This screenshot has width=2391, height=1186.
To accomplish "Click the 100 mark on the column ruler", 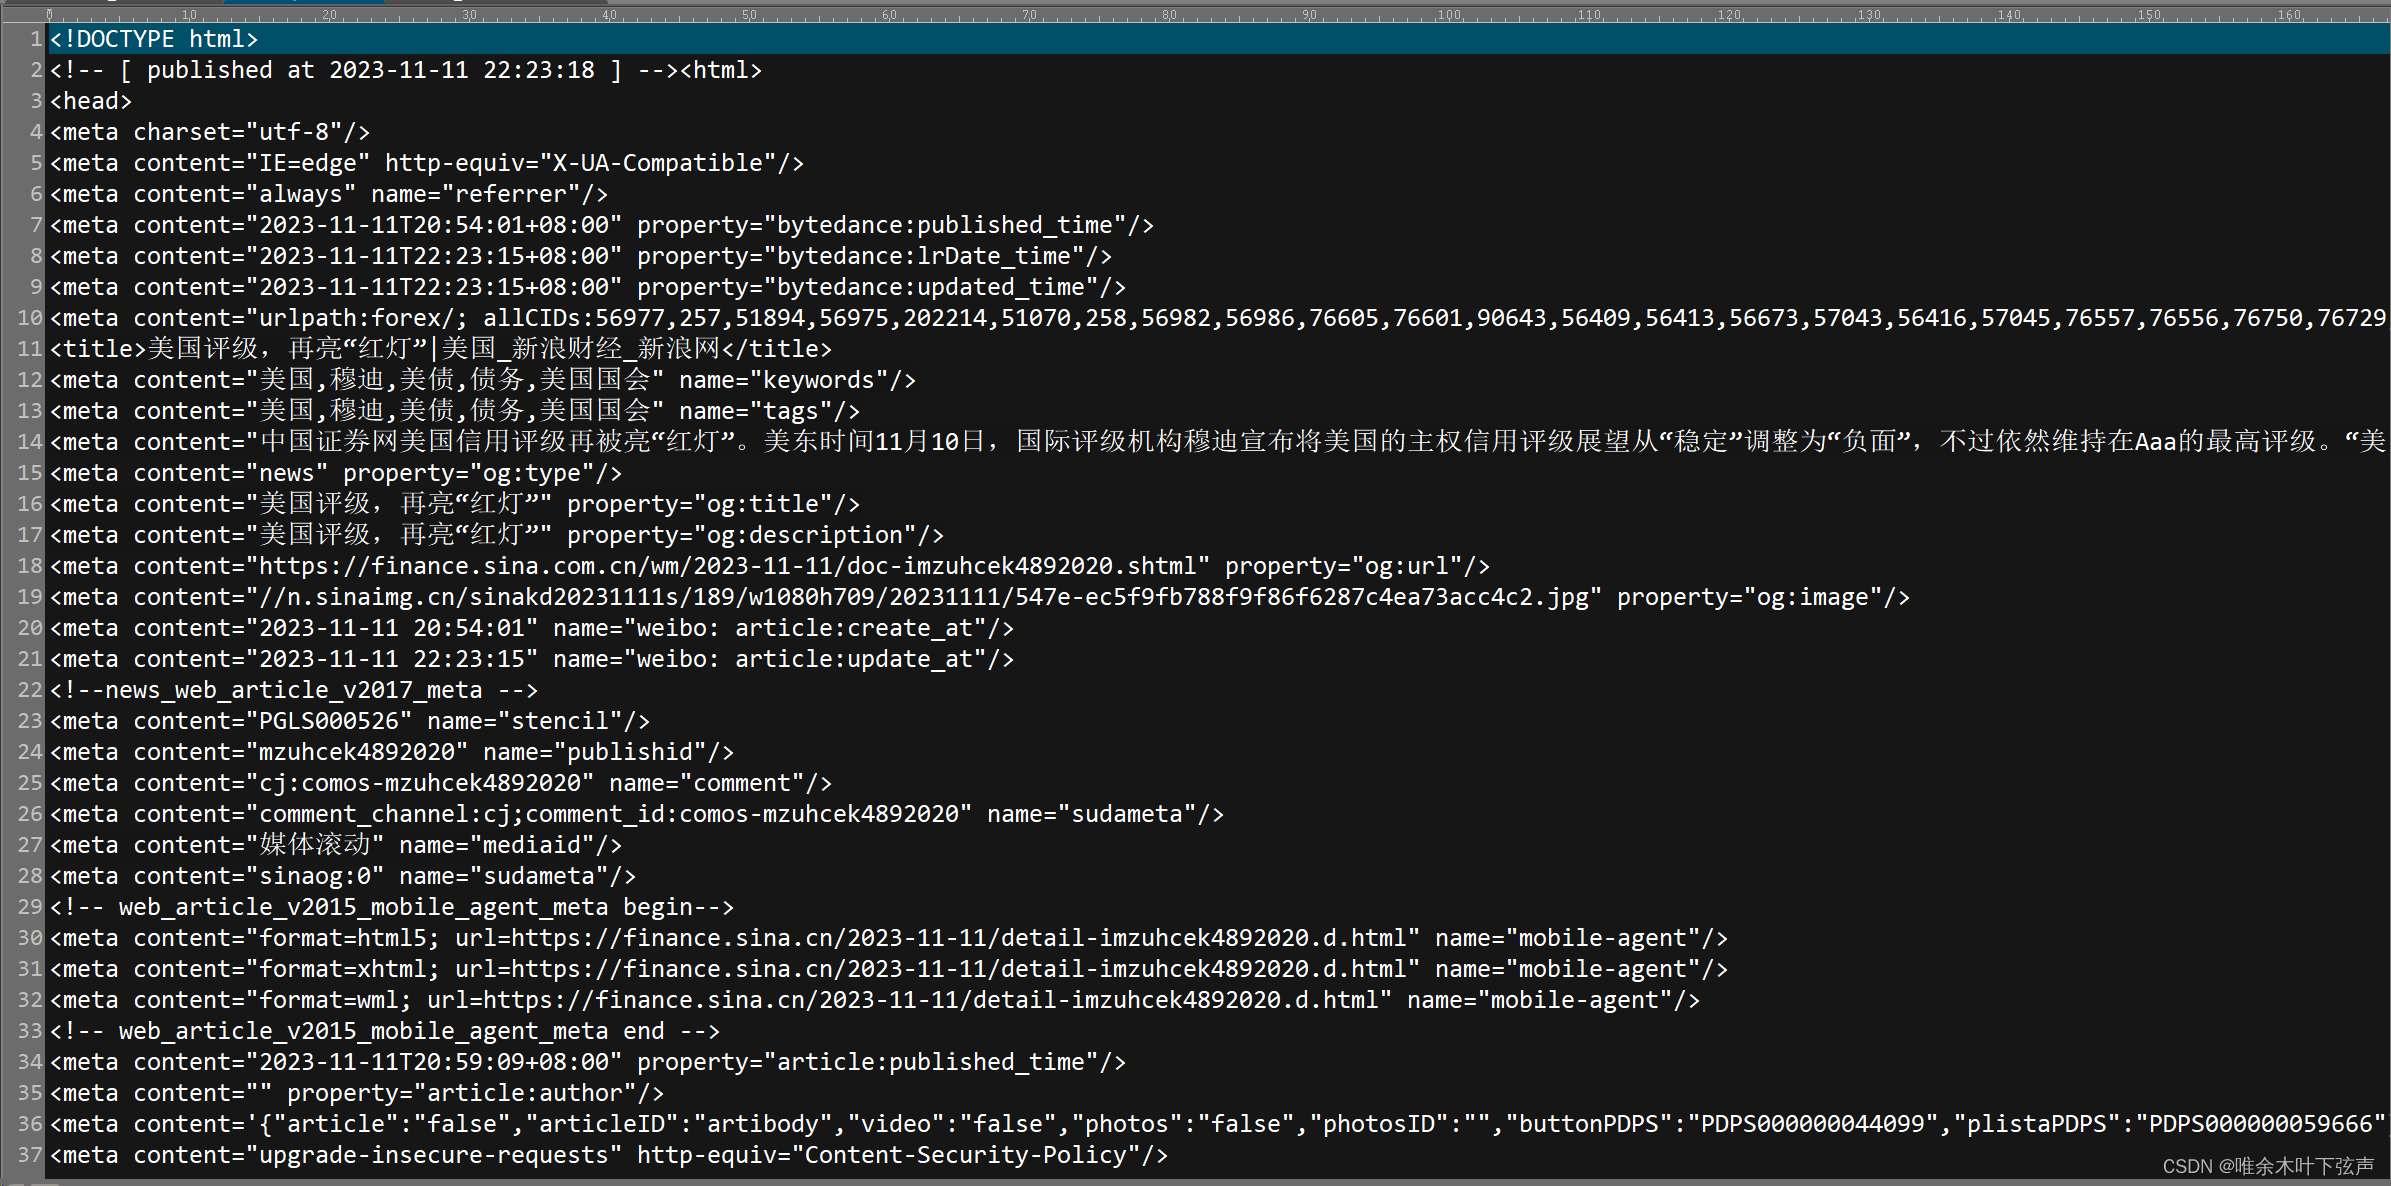I will click(1449, 15).
